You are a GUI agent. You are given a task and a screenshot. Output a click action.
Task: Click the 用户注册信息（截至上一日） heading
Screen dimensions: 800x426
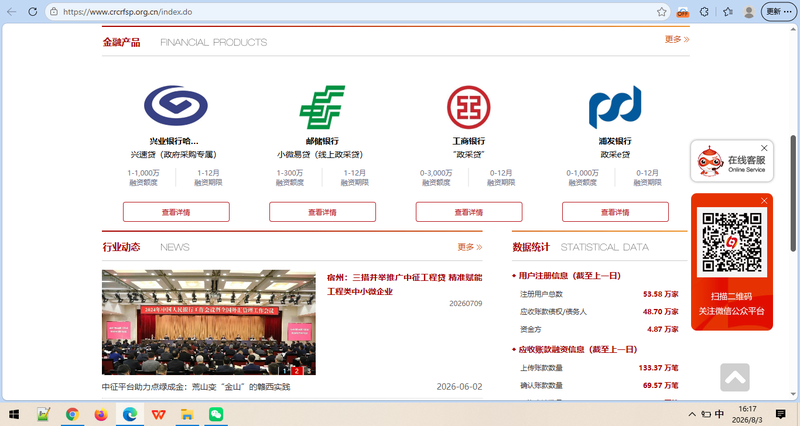tap(569, 275)
